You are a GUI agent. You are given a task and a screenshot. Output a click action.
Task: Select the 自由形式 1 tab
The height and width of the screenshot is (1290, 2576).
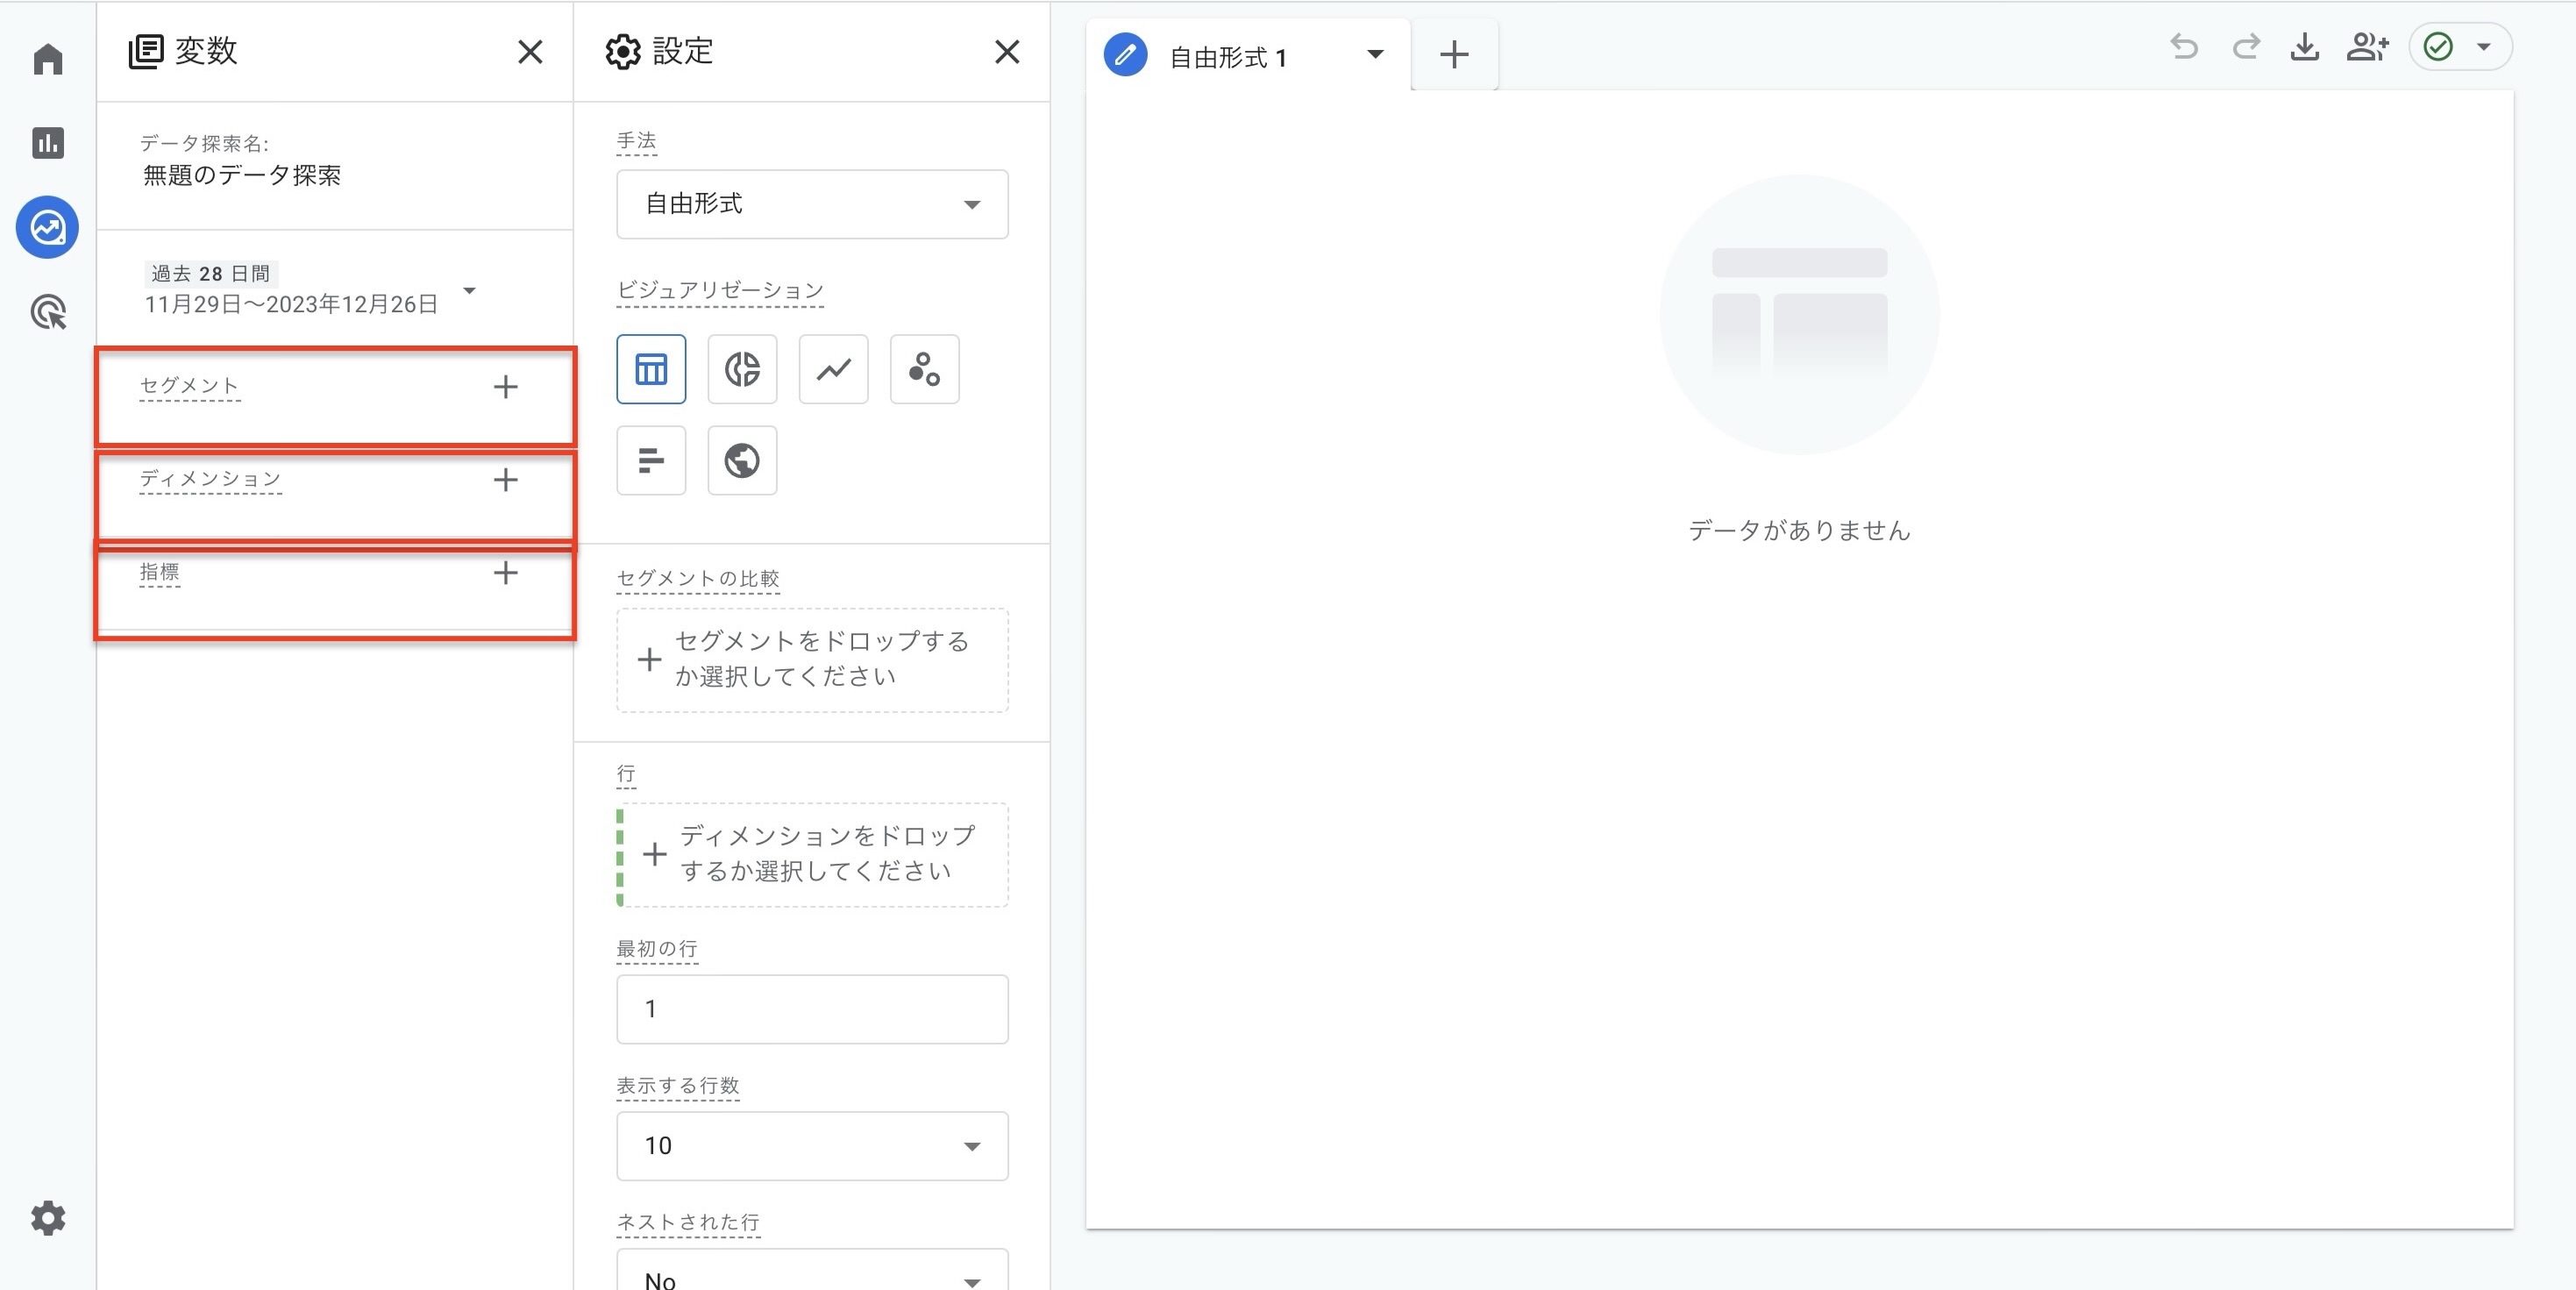tap(1228, 57)
